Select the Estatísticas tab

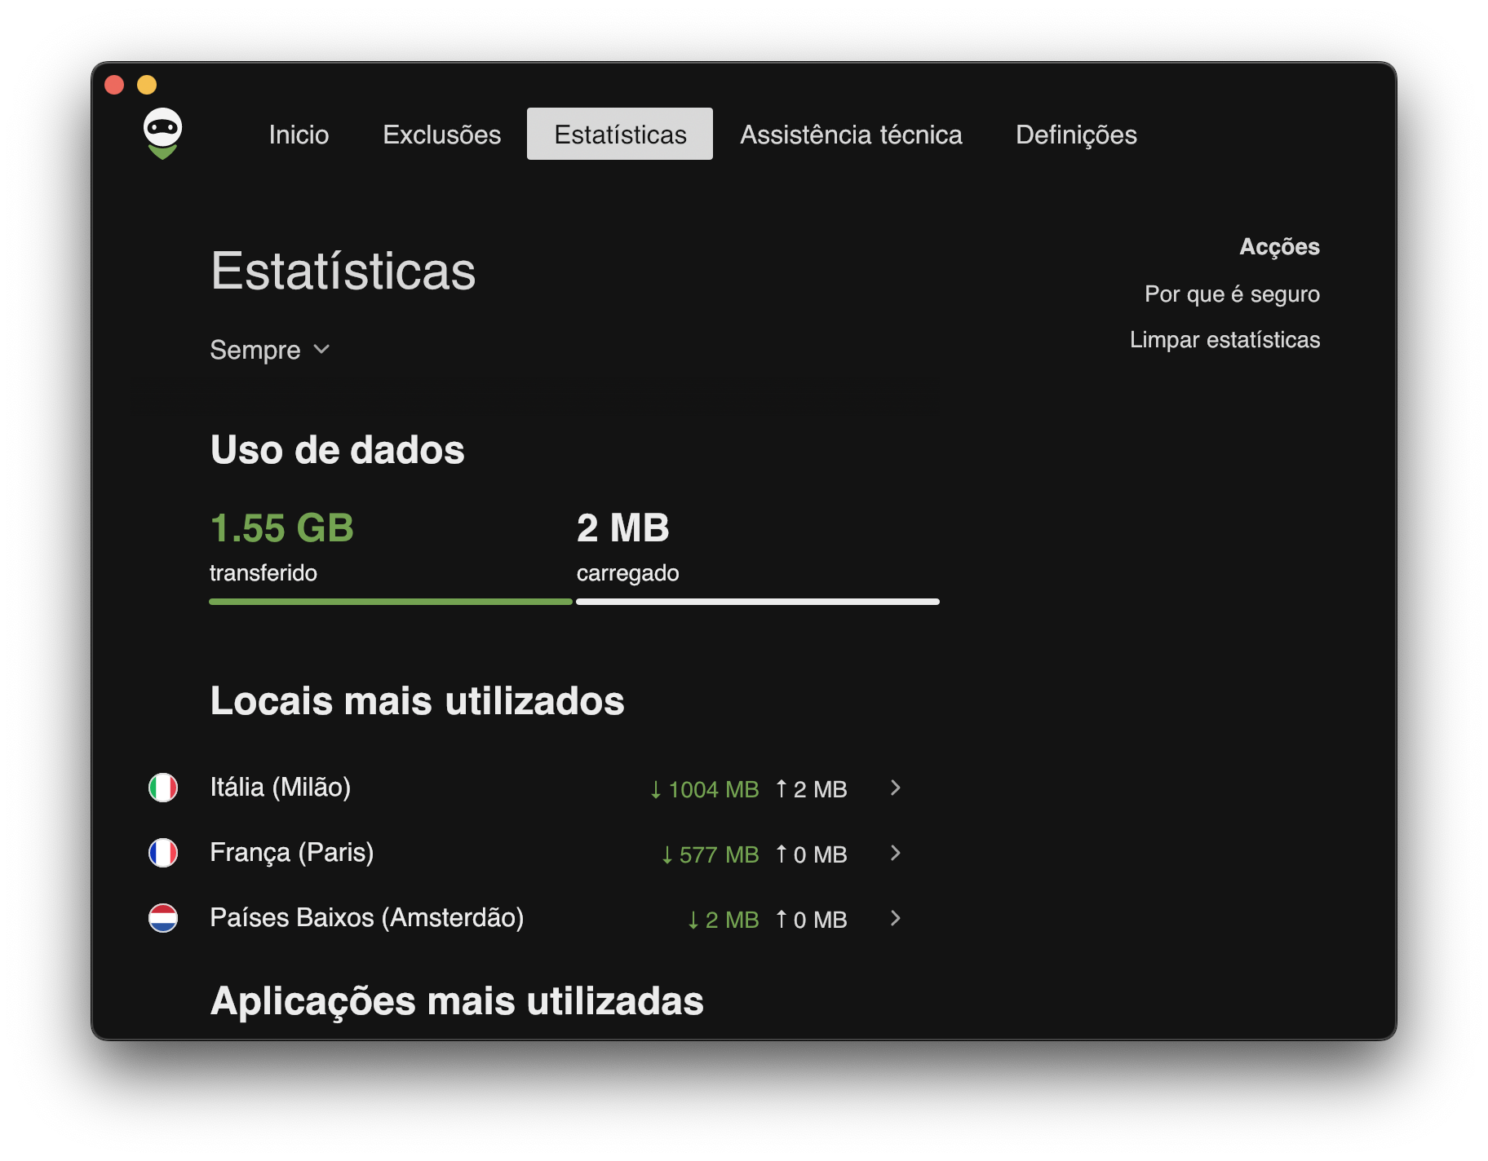click(620, 134)
